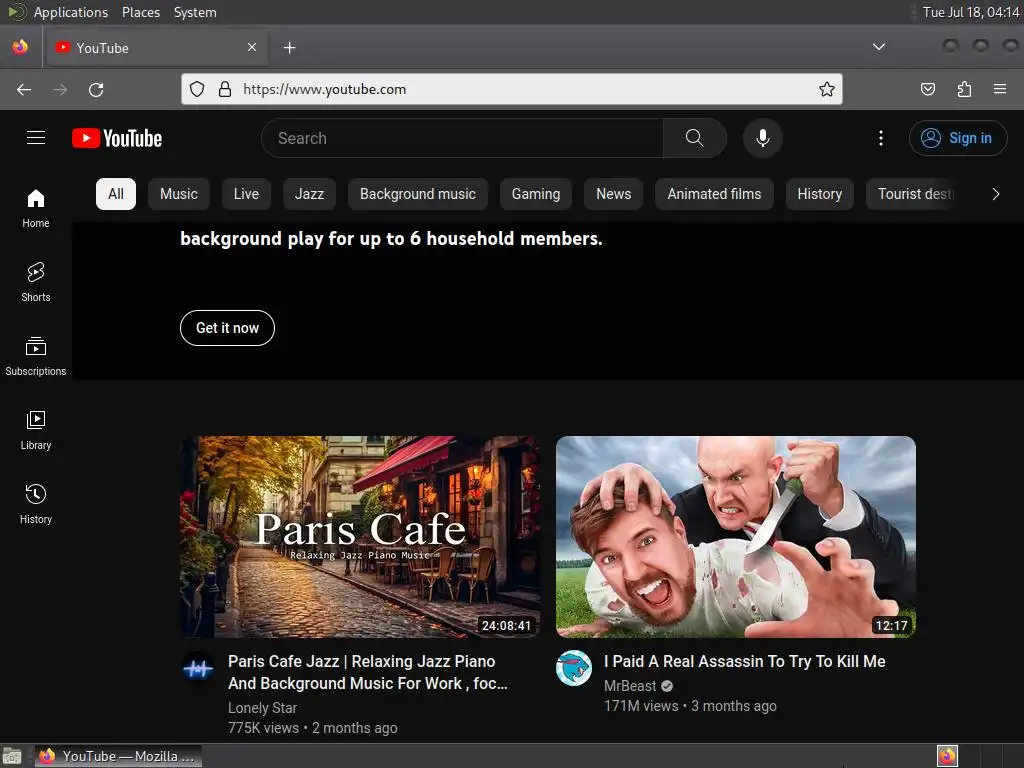Click the URL address bar
1024x768 pixels.
[x=512, y=89]
